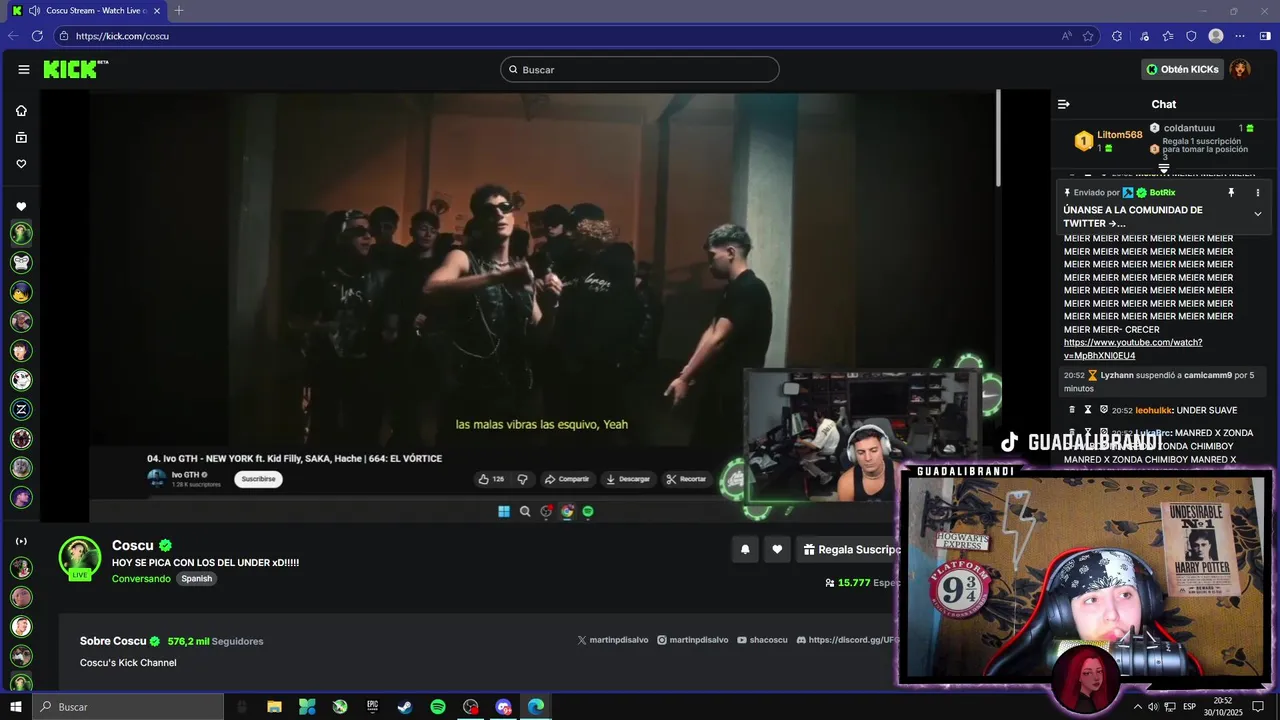This screenshot has width=1280, height=720.
Task: Open Edge settings and more menu
Action: pyautogui.click(x=1241, y=36)
